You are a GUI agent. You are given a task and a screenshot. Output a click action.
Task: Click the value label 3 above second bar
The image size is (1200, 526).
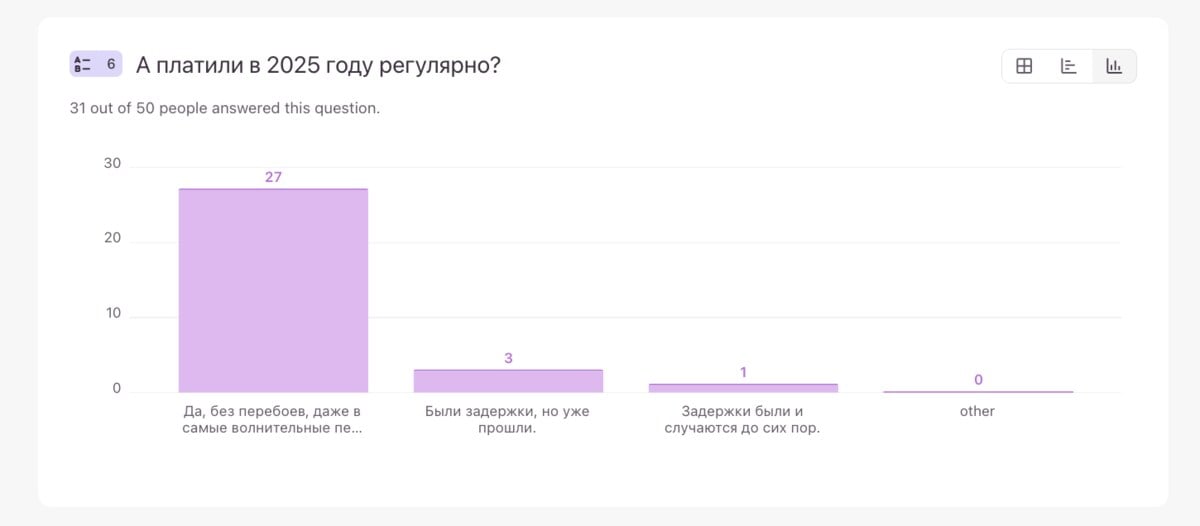[508, 358]
